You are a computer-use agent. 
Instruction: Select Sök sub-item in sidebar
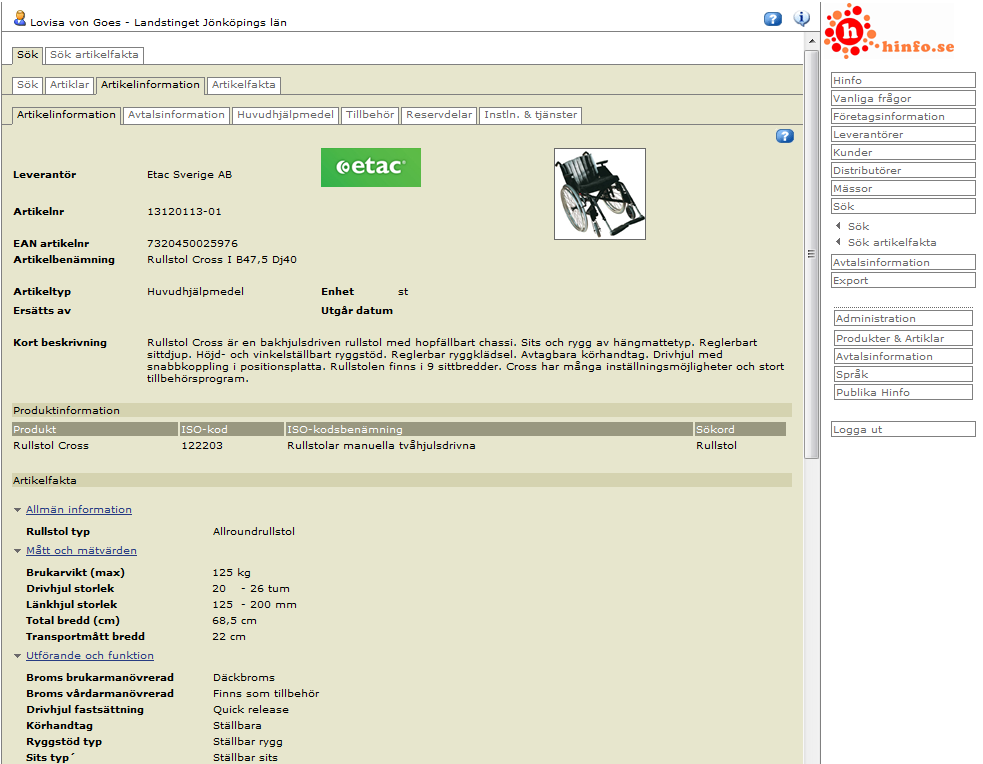[x=858, y=226]
